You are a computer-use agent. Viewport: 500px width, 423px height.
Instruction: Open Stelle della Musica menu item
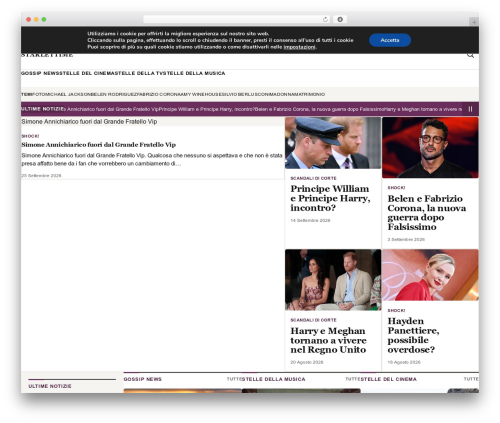(194, 73)
